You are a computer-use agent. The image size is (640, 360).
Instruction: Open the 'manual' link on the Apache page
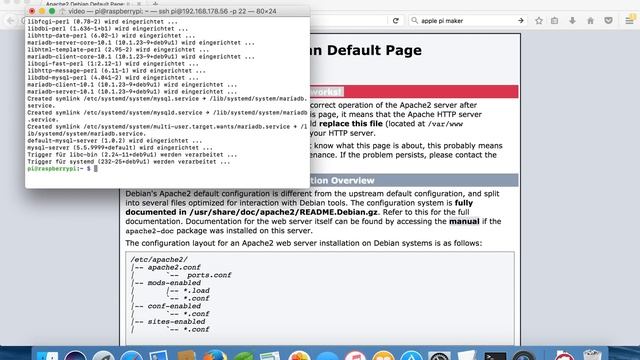pos(464,221)
